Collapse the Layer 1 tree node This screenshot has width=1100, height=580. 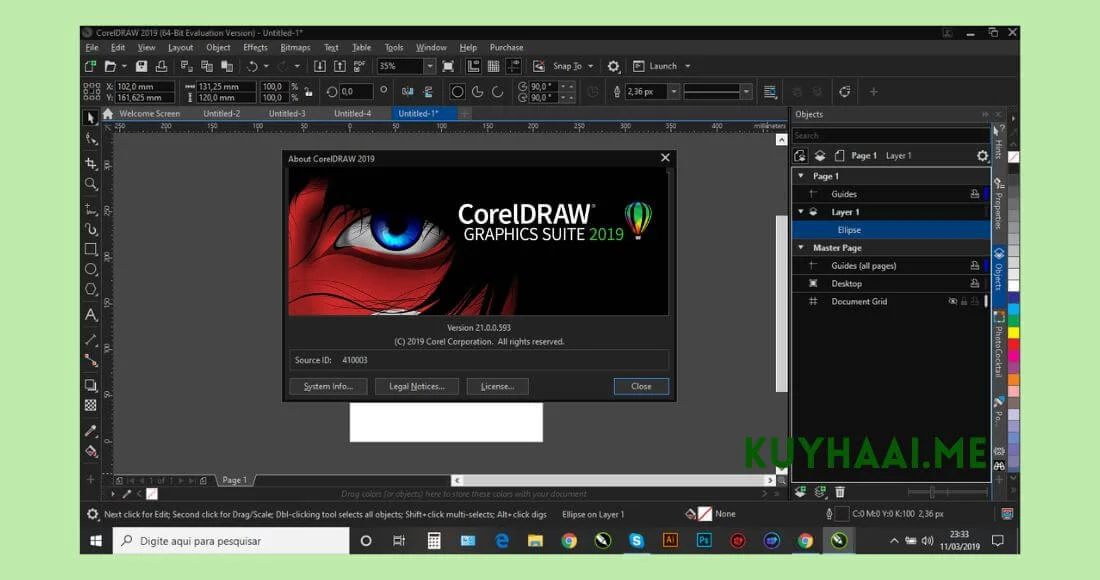pyautogui.click(x=801, y=212)
